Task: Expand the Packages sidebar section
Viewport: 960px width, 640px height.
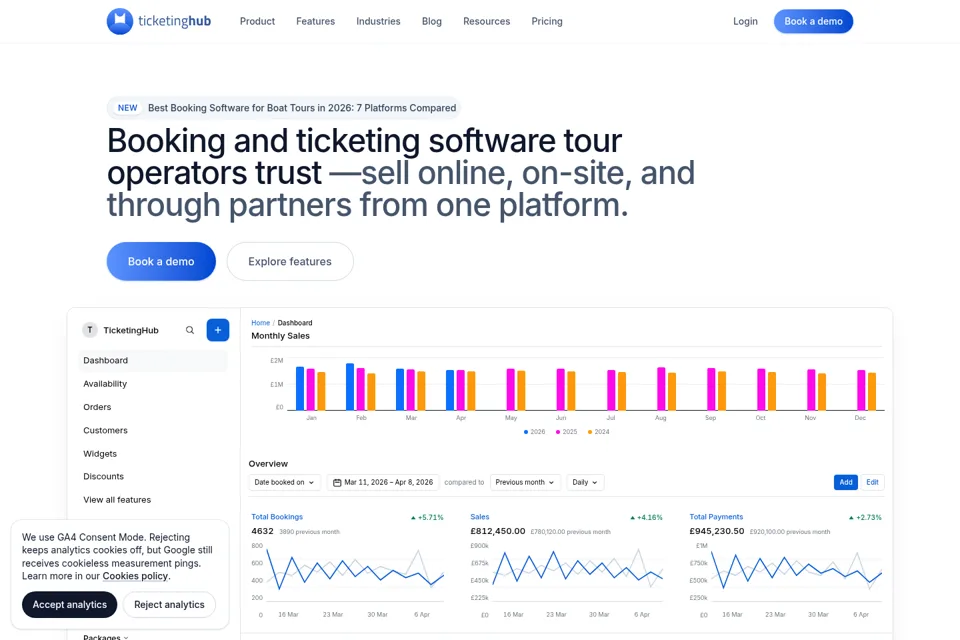Action: (x=106, y=637)
